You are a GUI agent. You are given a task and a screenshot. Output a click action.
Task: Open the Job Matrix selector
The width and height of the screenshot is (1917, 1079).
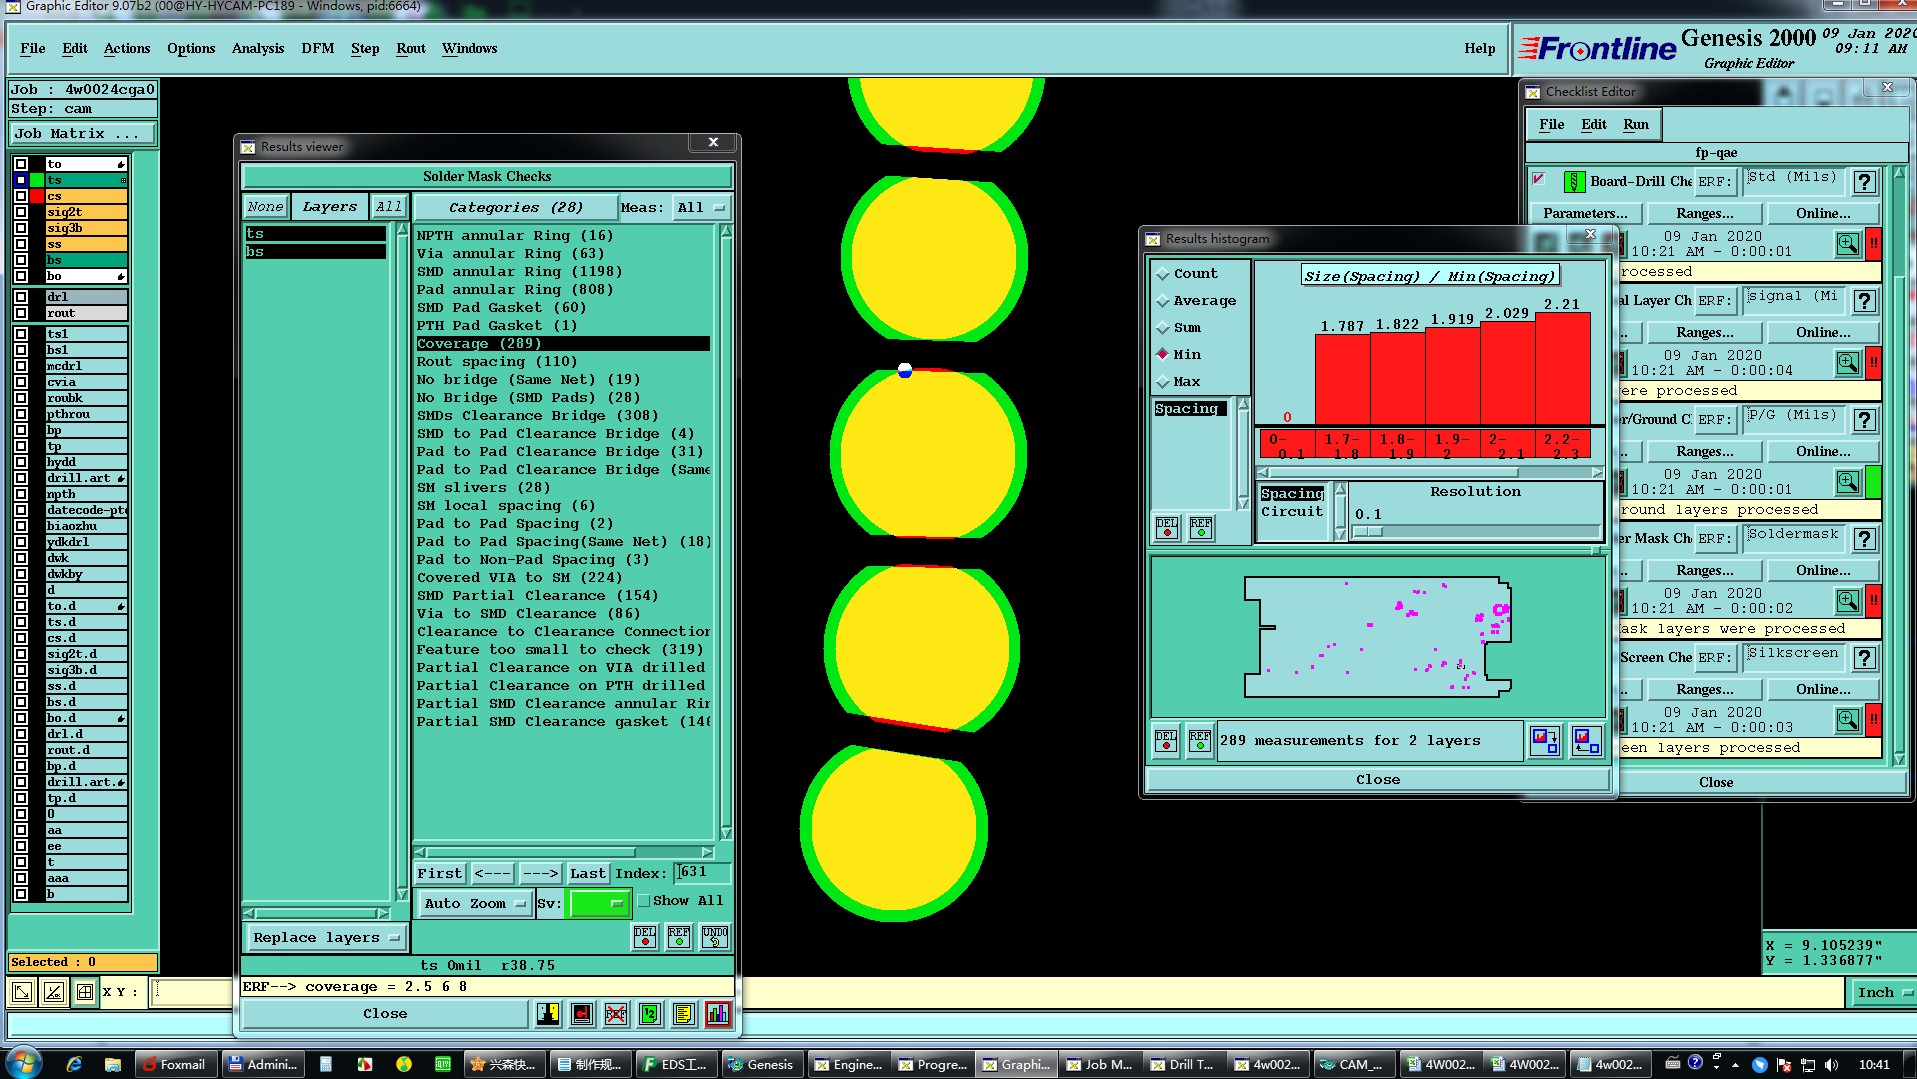pos(84,134)
